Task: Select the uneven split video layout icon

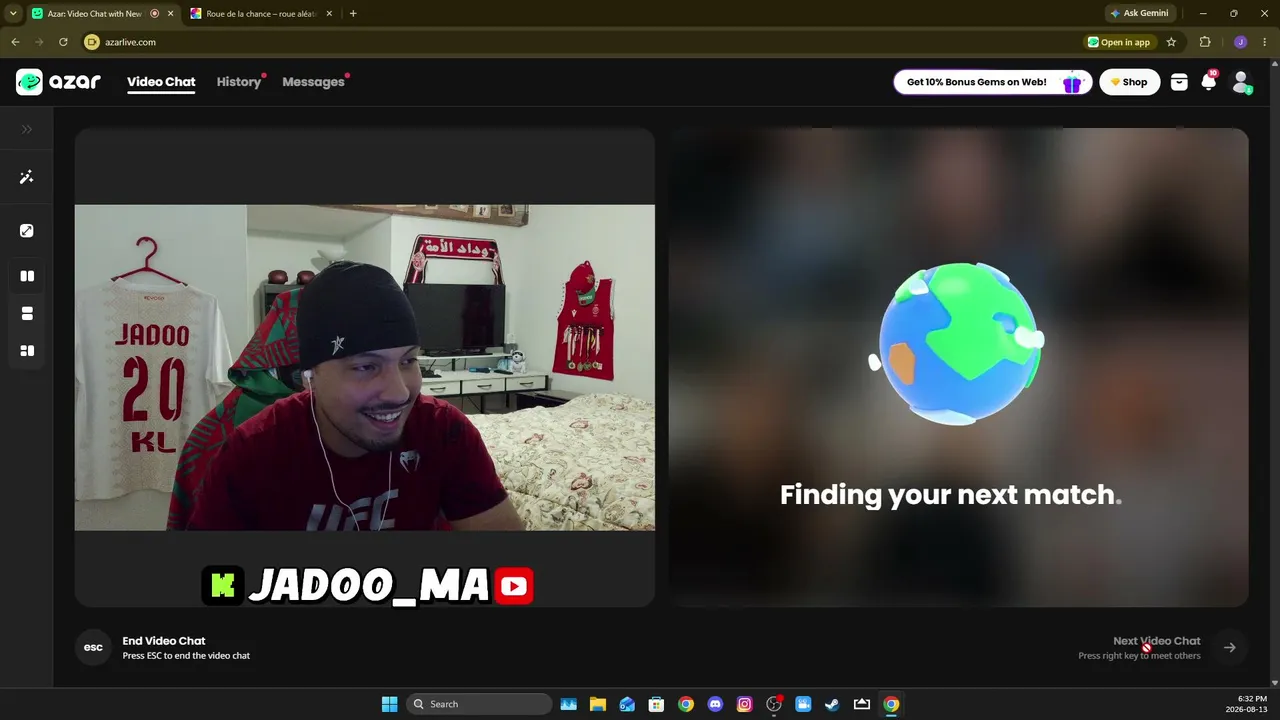Action: click(x=27, y=351)
